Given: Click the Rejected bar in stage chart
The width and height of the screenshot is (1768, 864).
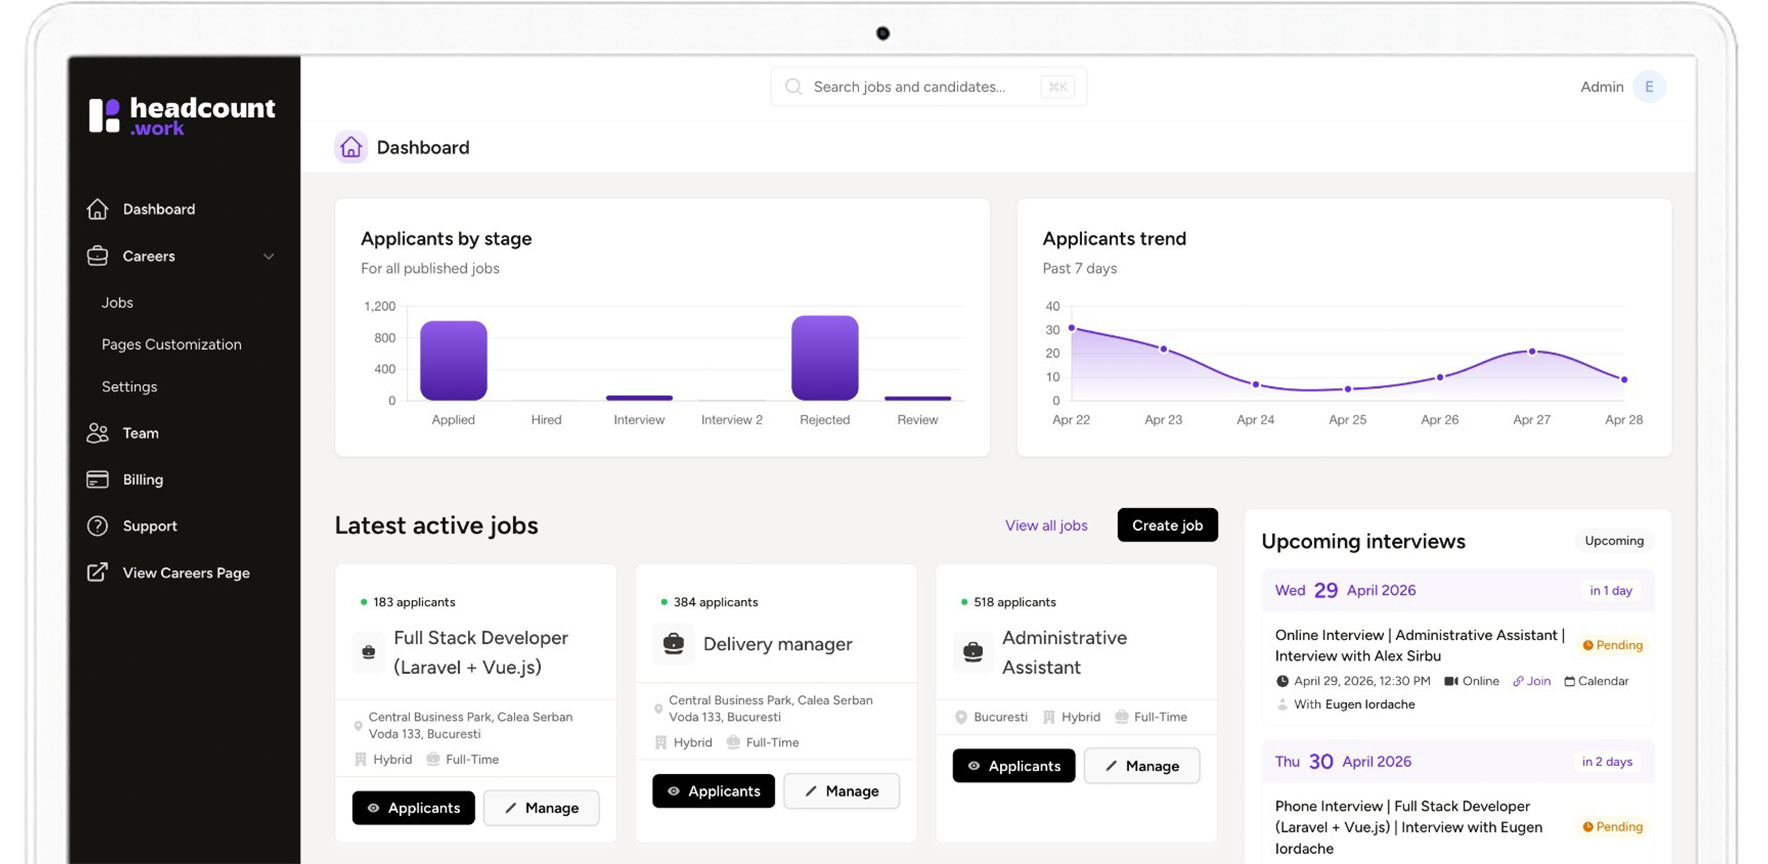Looking at the screenshot, I should 825,358.
